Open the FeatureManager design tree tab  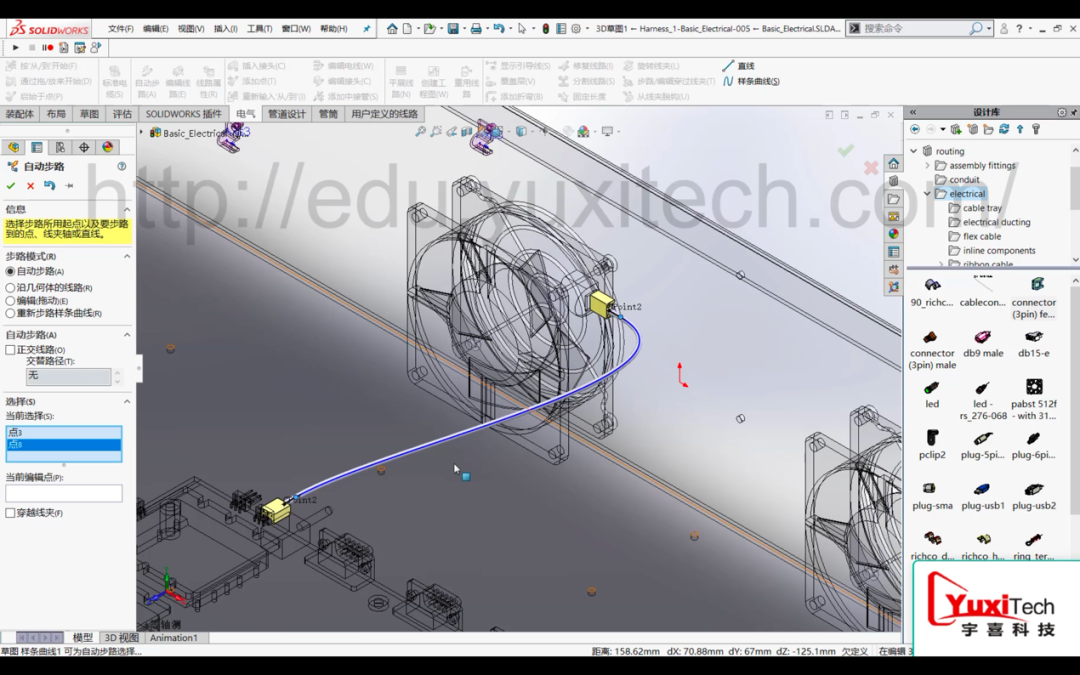14,147
